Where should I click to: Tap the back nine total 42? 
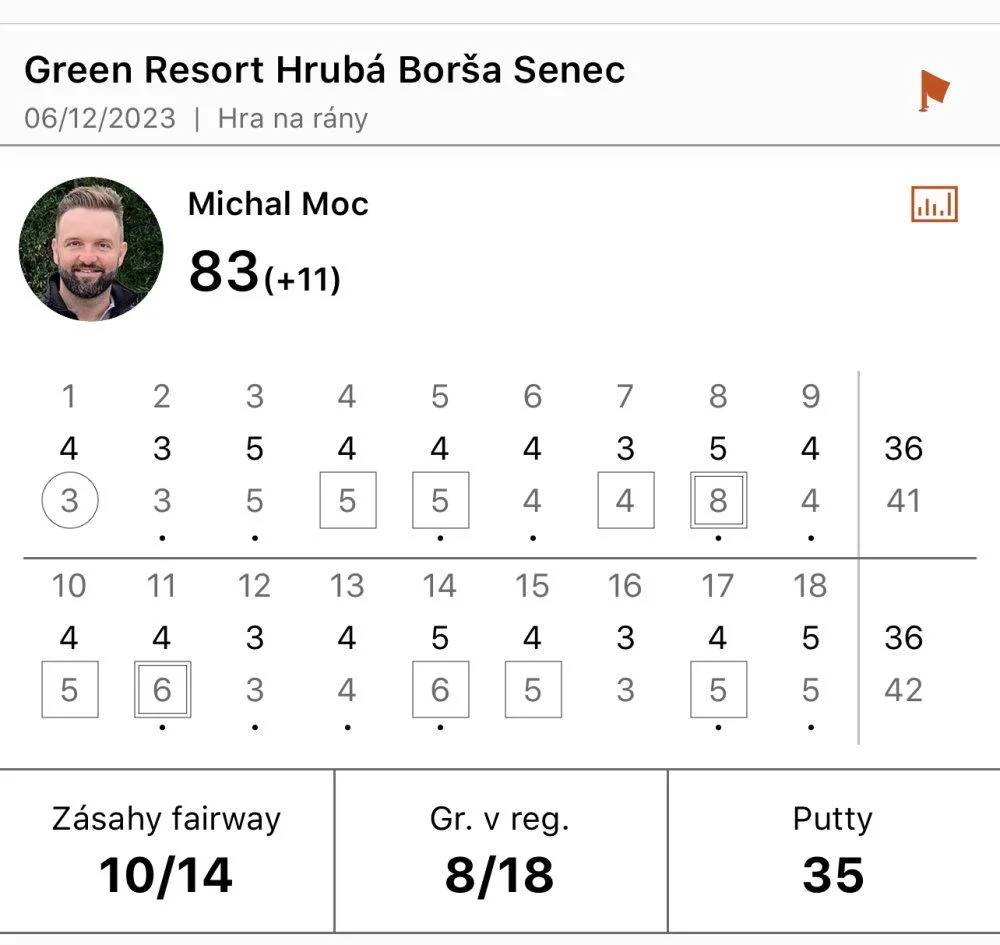pyautogui.click(x=903, y=690)
